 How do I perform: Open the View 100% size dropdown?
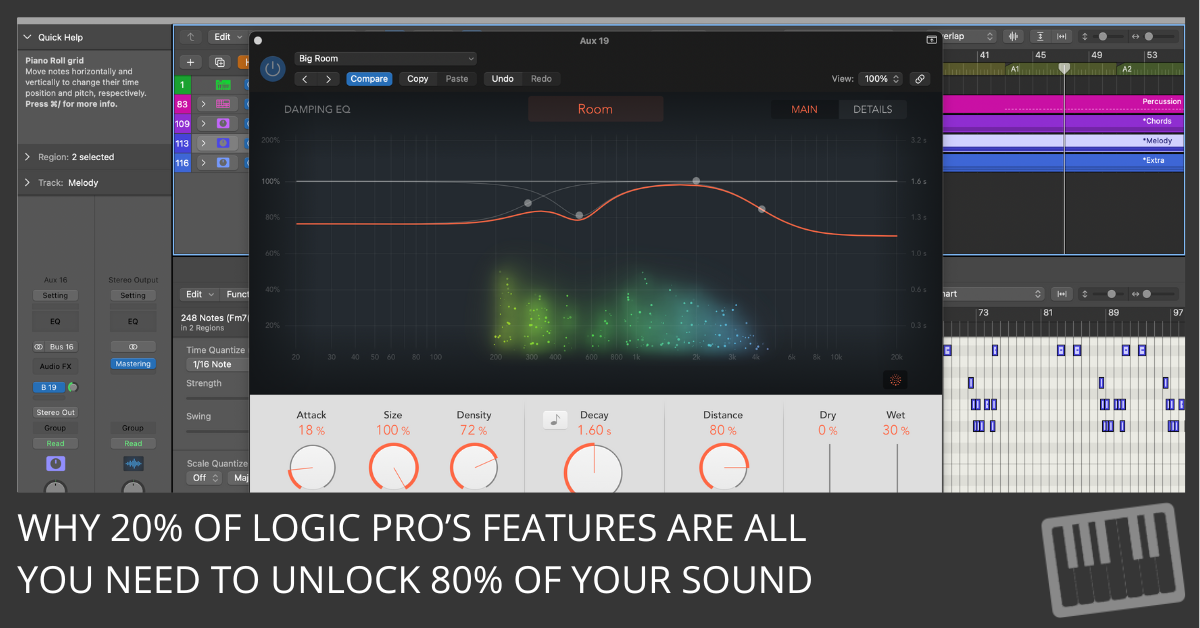point(882,79)
